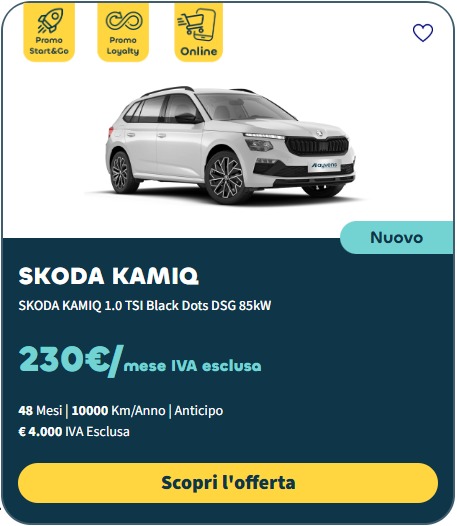Viewport: 457px width, 526px height.
Task: Click the "Nuovo" badge
Action: (x=396, y=238)
